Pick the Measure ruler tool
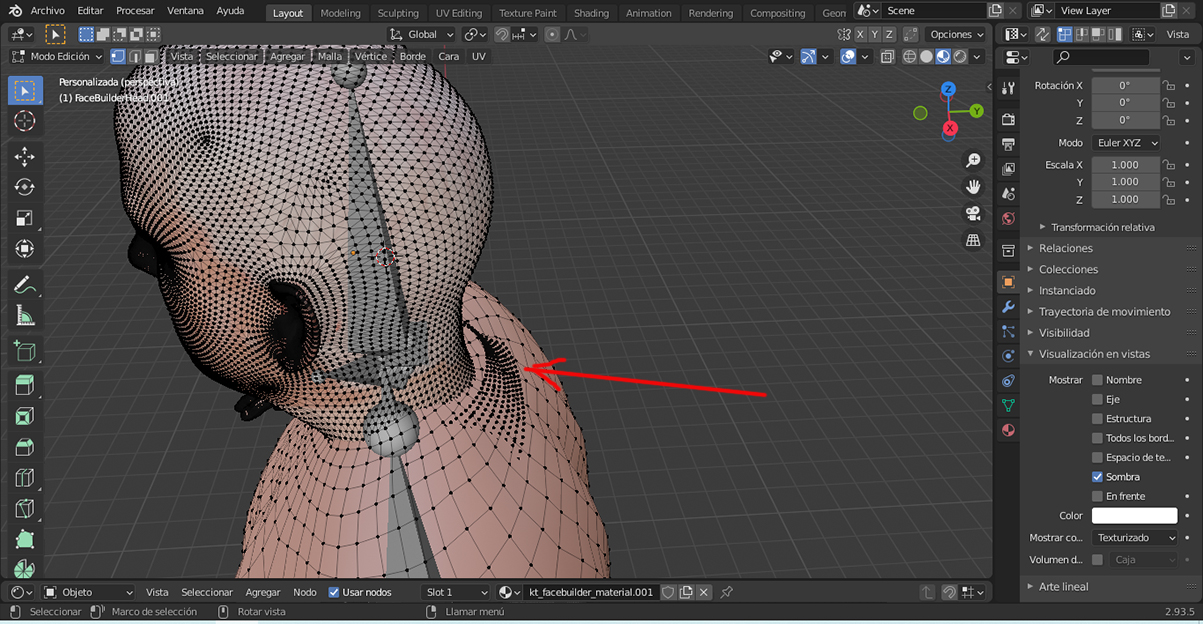1203x624 pixels. point(25,317)
